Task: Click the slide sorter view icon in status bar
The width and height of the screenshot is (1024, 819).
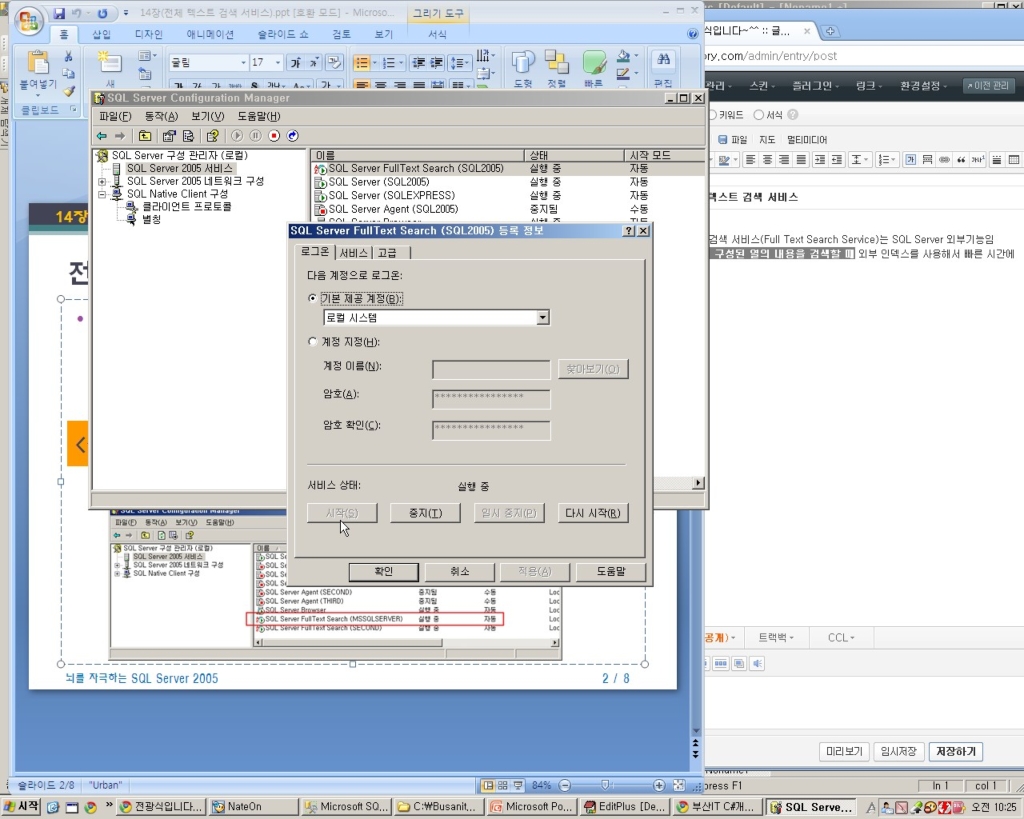Action: [502, 785]
